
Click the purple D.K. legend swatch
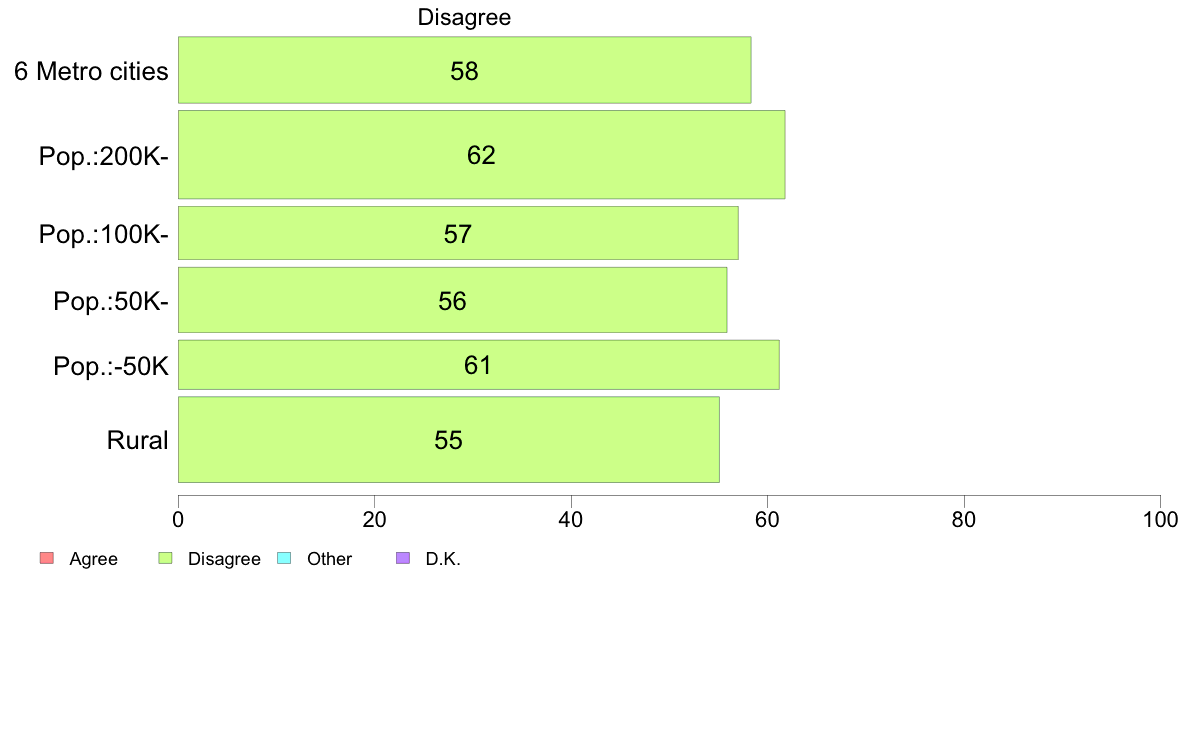[403, 559]
